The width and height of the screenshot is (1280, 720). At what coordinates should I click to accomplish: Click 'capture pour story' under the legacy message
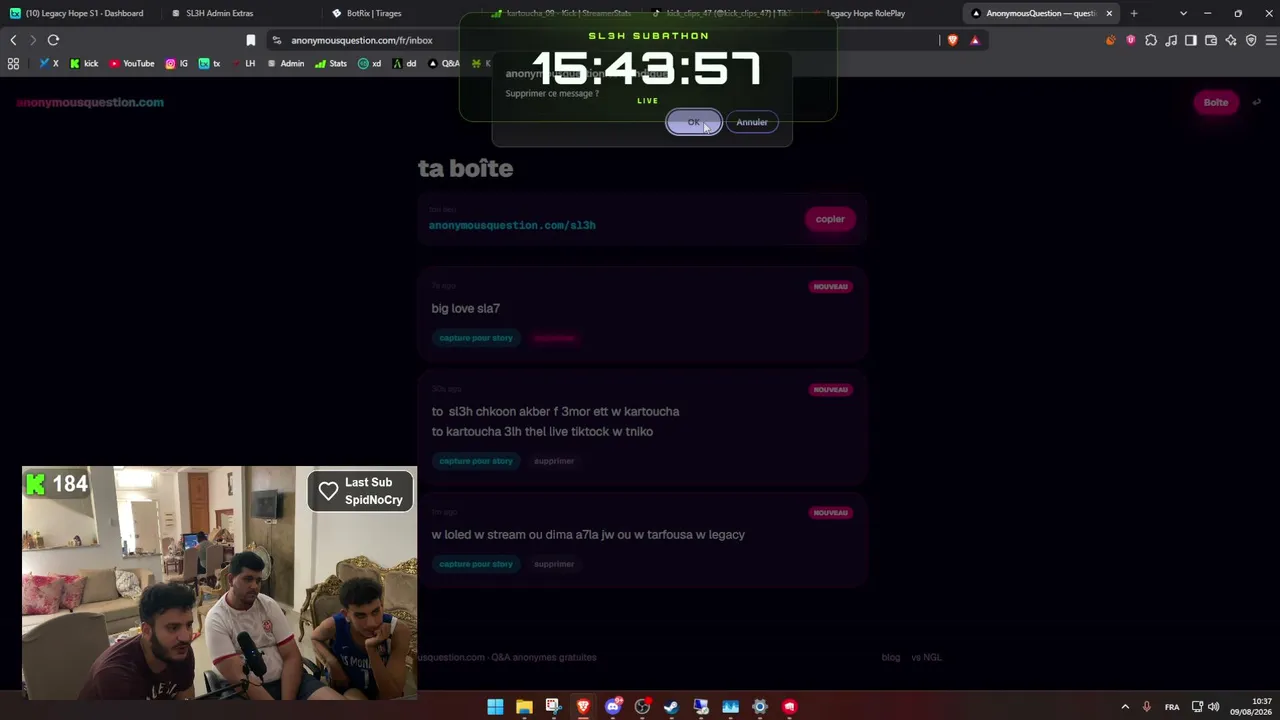476,564
